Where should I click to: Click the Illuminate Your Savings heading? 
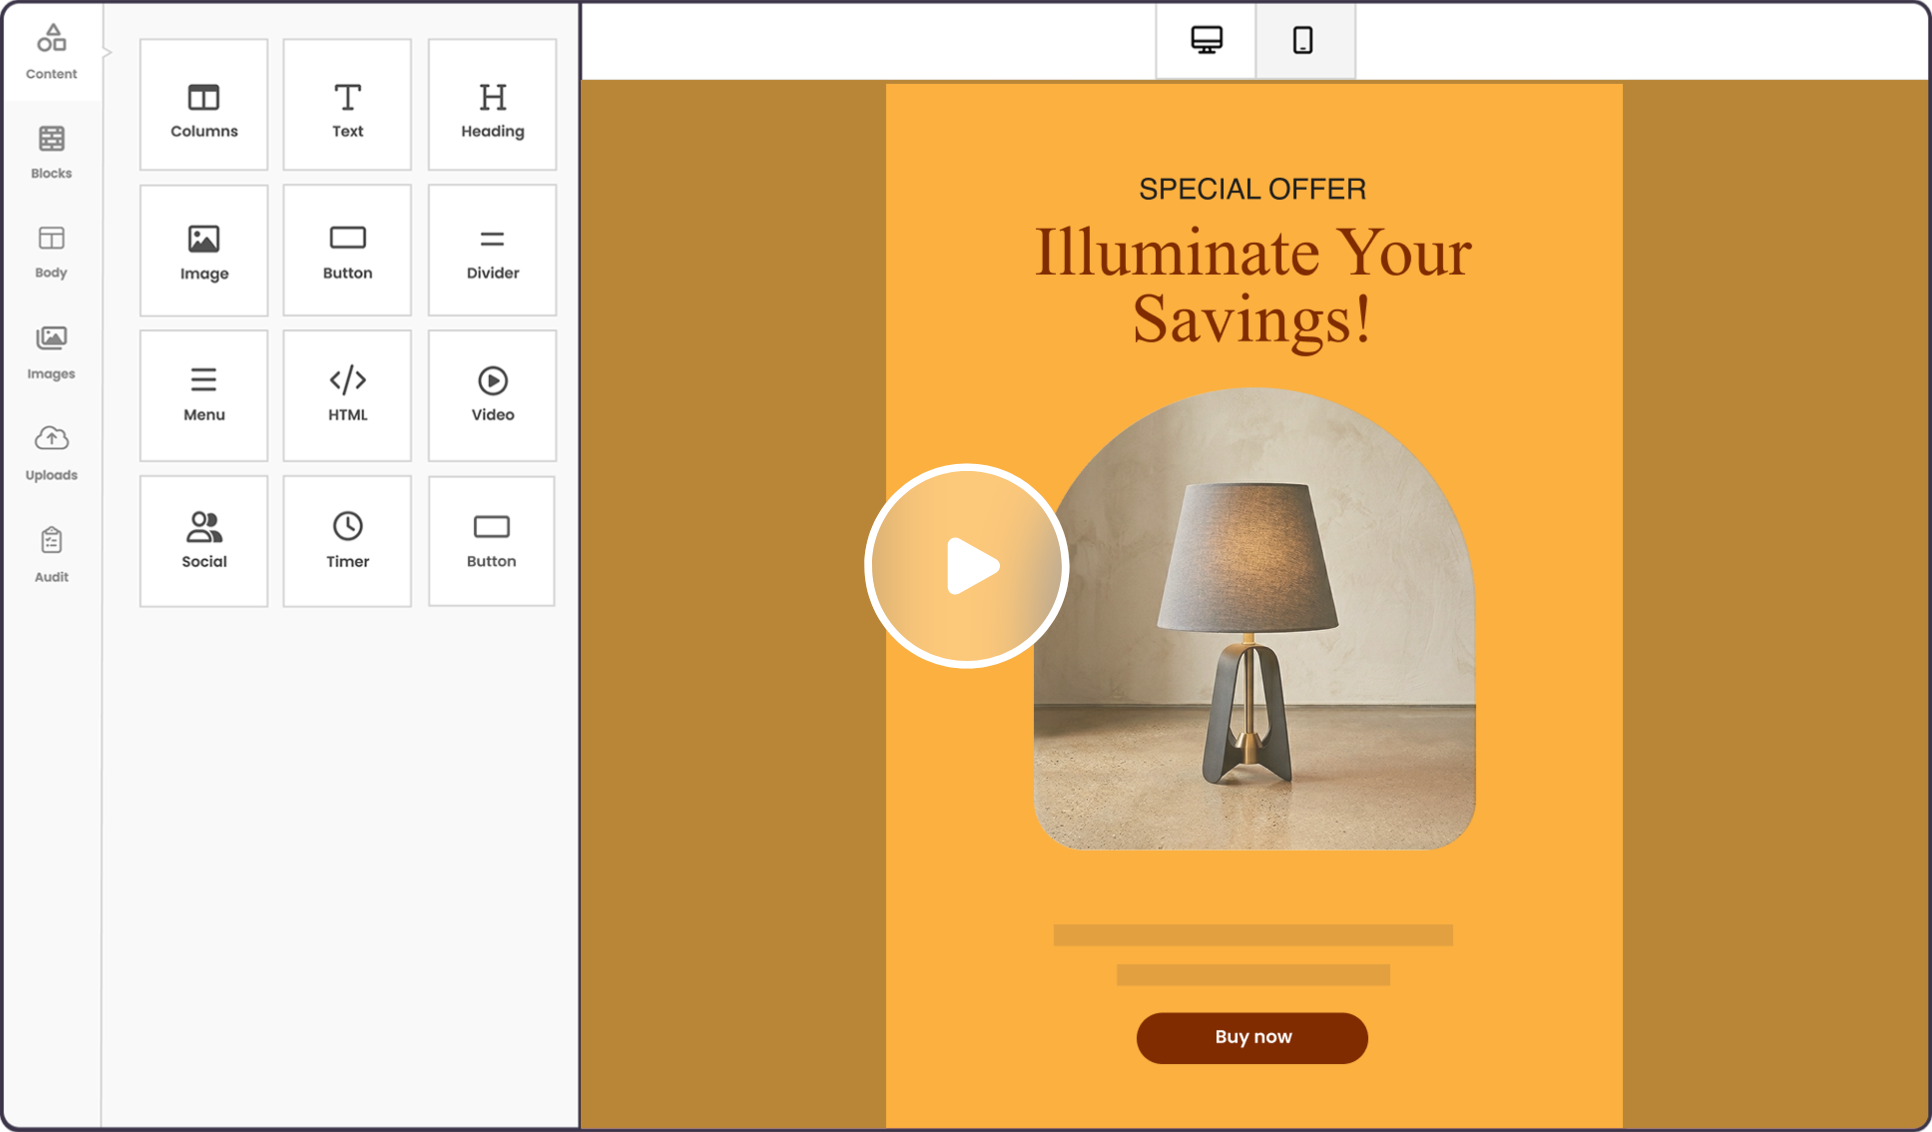tap(1252, 286)
